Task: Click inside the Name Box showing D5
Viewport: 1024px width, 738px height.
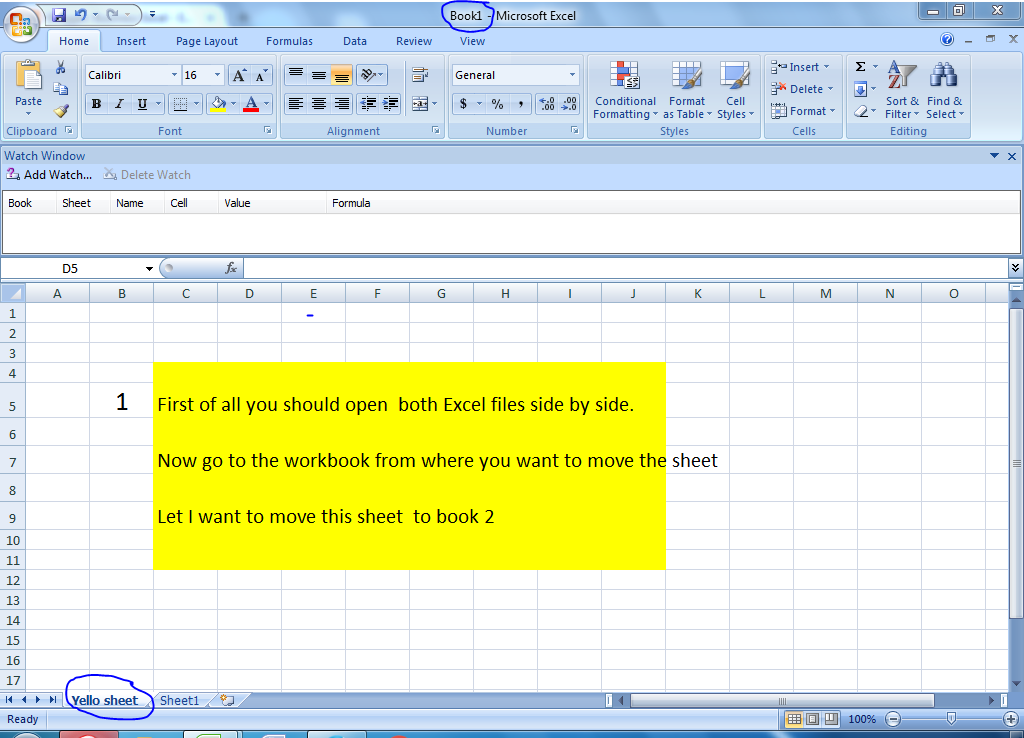Action: point(70,268)
